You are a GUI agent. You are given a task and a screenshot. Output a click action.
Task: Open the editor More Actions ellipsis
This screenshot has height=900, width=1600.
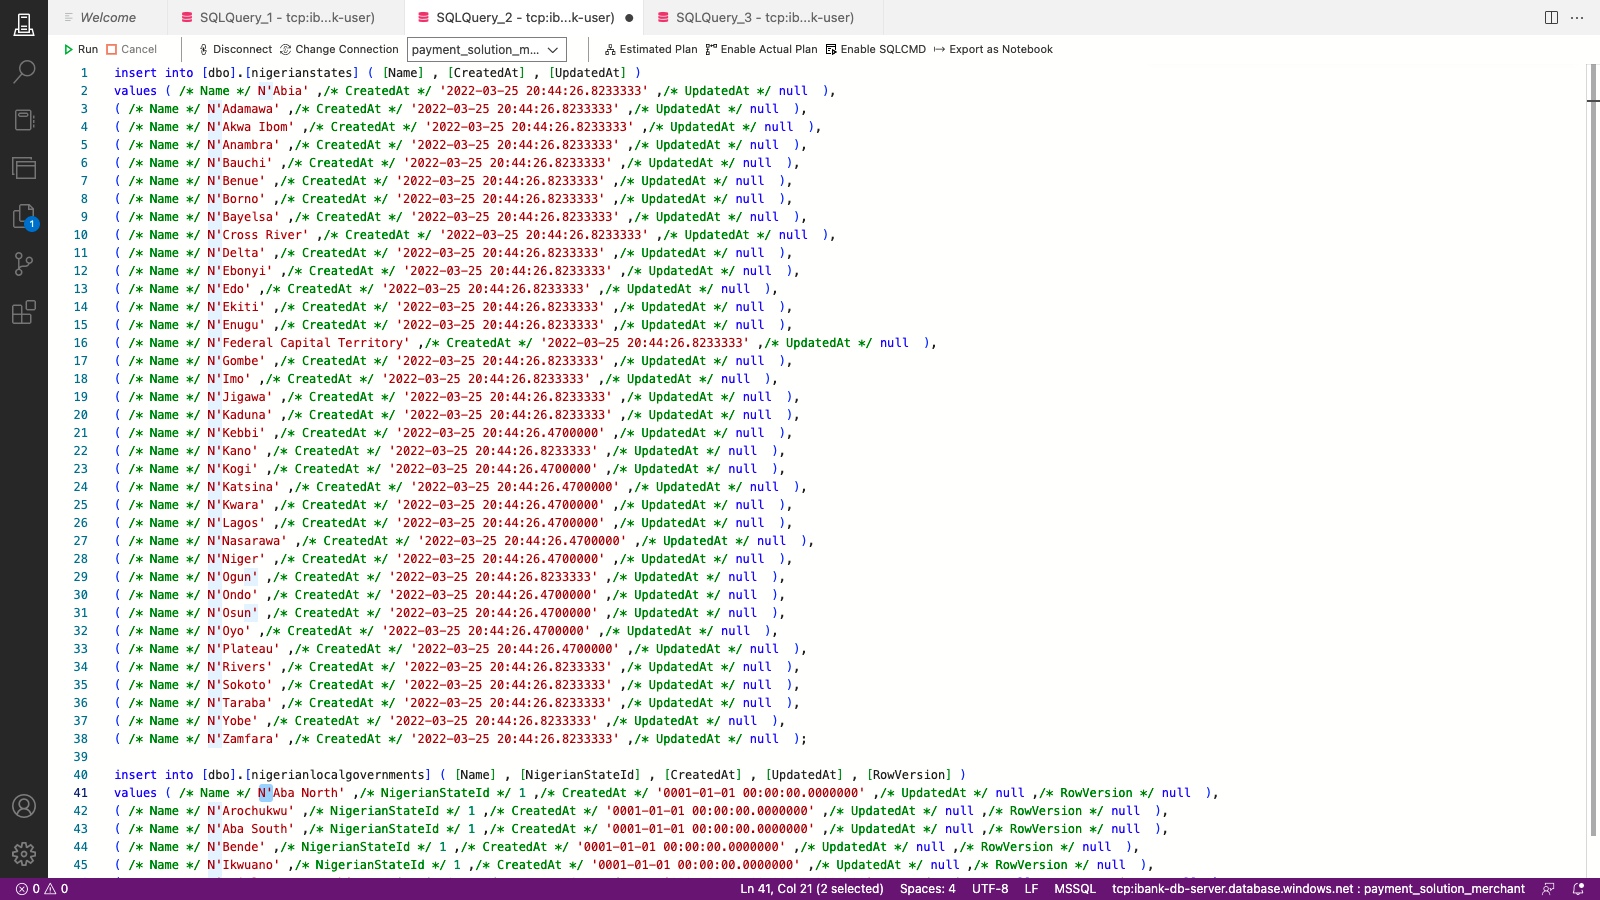point(1577,17)
